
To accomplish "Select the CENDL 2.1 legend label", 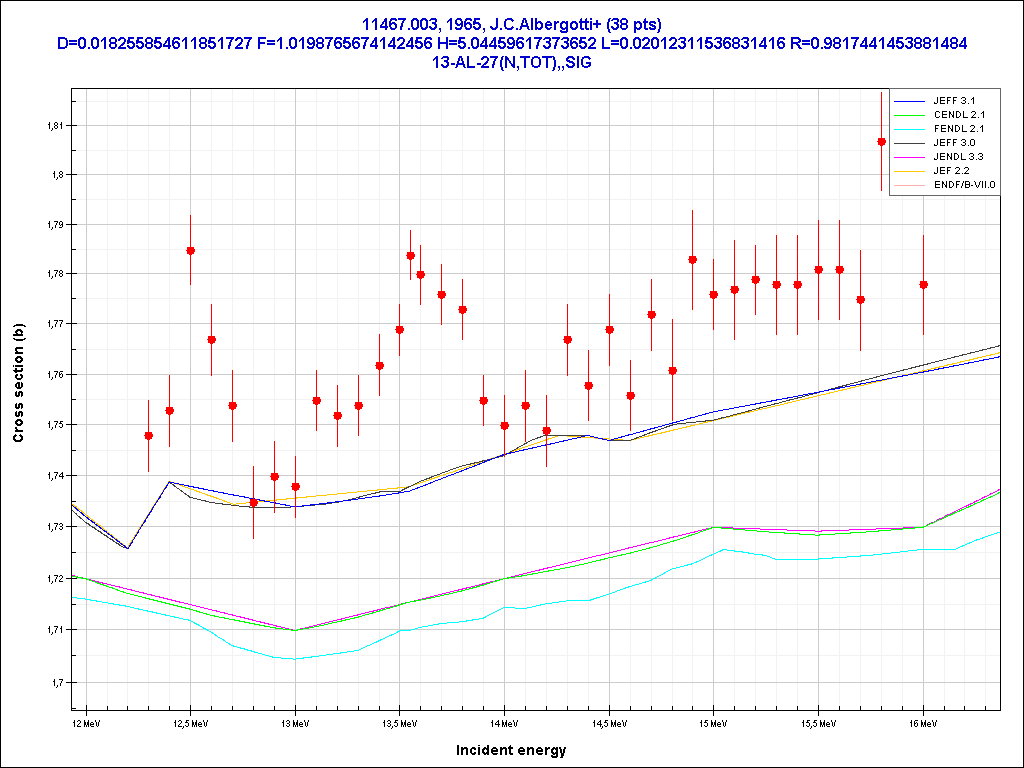I will [958, 115].
